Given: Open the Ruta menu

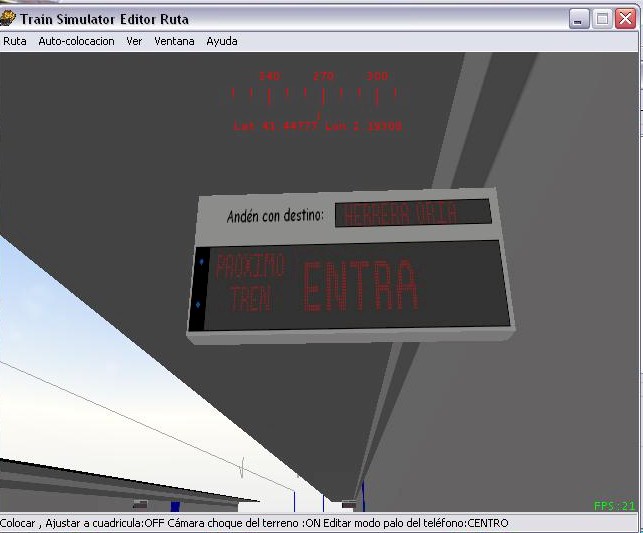Looking at the screenshot, I should tap(15, 41).
